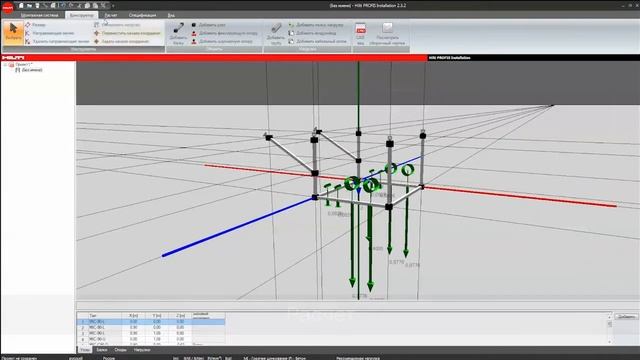This screenshot has width=640, height=360.
Task: Switch to the Балки bottom tab
Action: click(x=102, y=350)
